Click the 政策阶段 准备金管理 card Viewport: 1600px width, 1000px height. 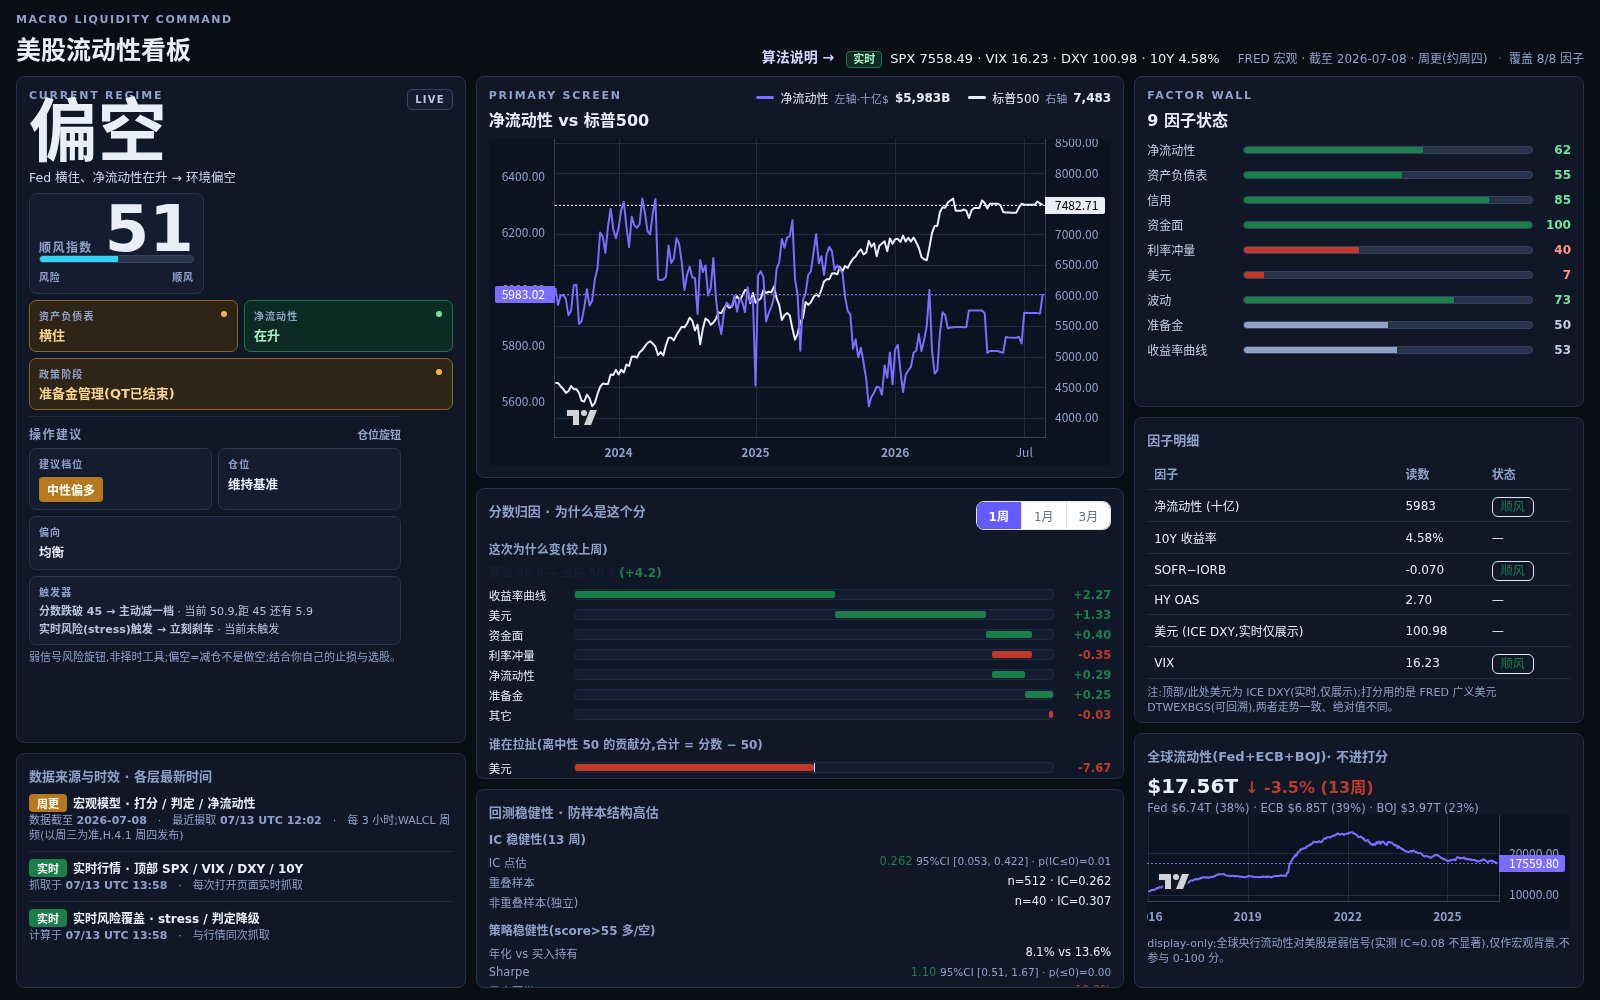click(x=241, y=384)
